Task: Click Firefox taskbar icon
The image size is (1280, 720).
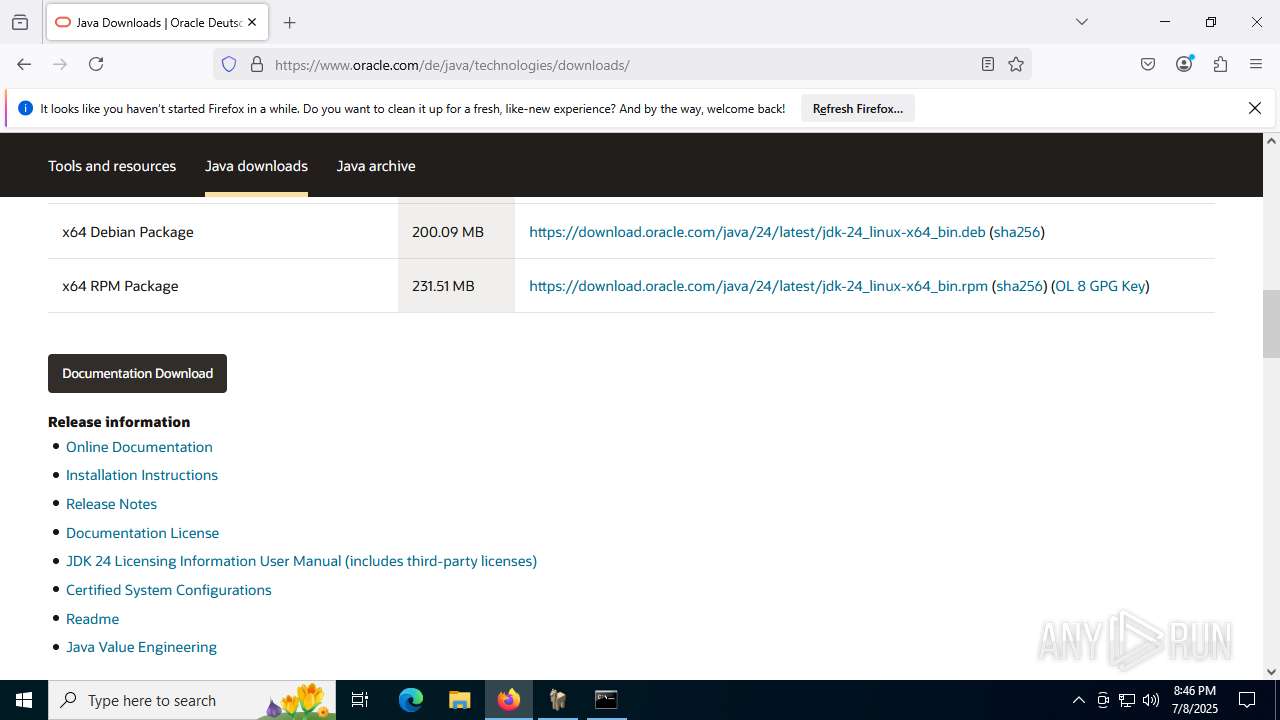Action: tap(509, 700)
